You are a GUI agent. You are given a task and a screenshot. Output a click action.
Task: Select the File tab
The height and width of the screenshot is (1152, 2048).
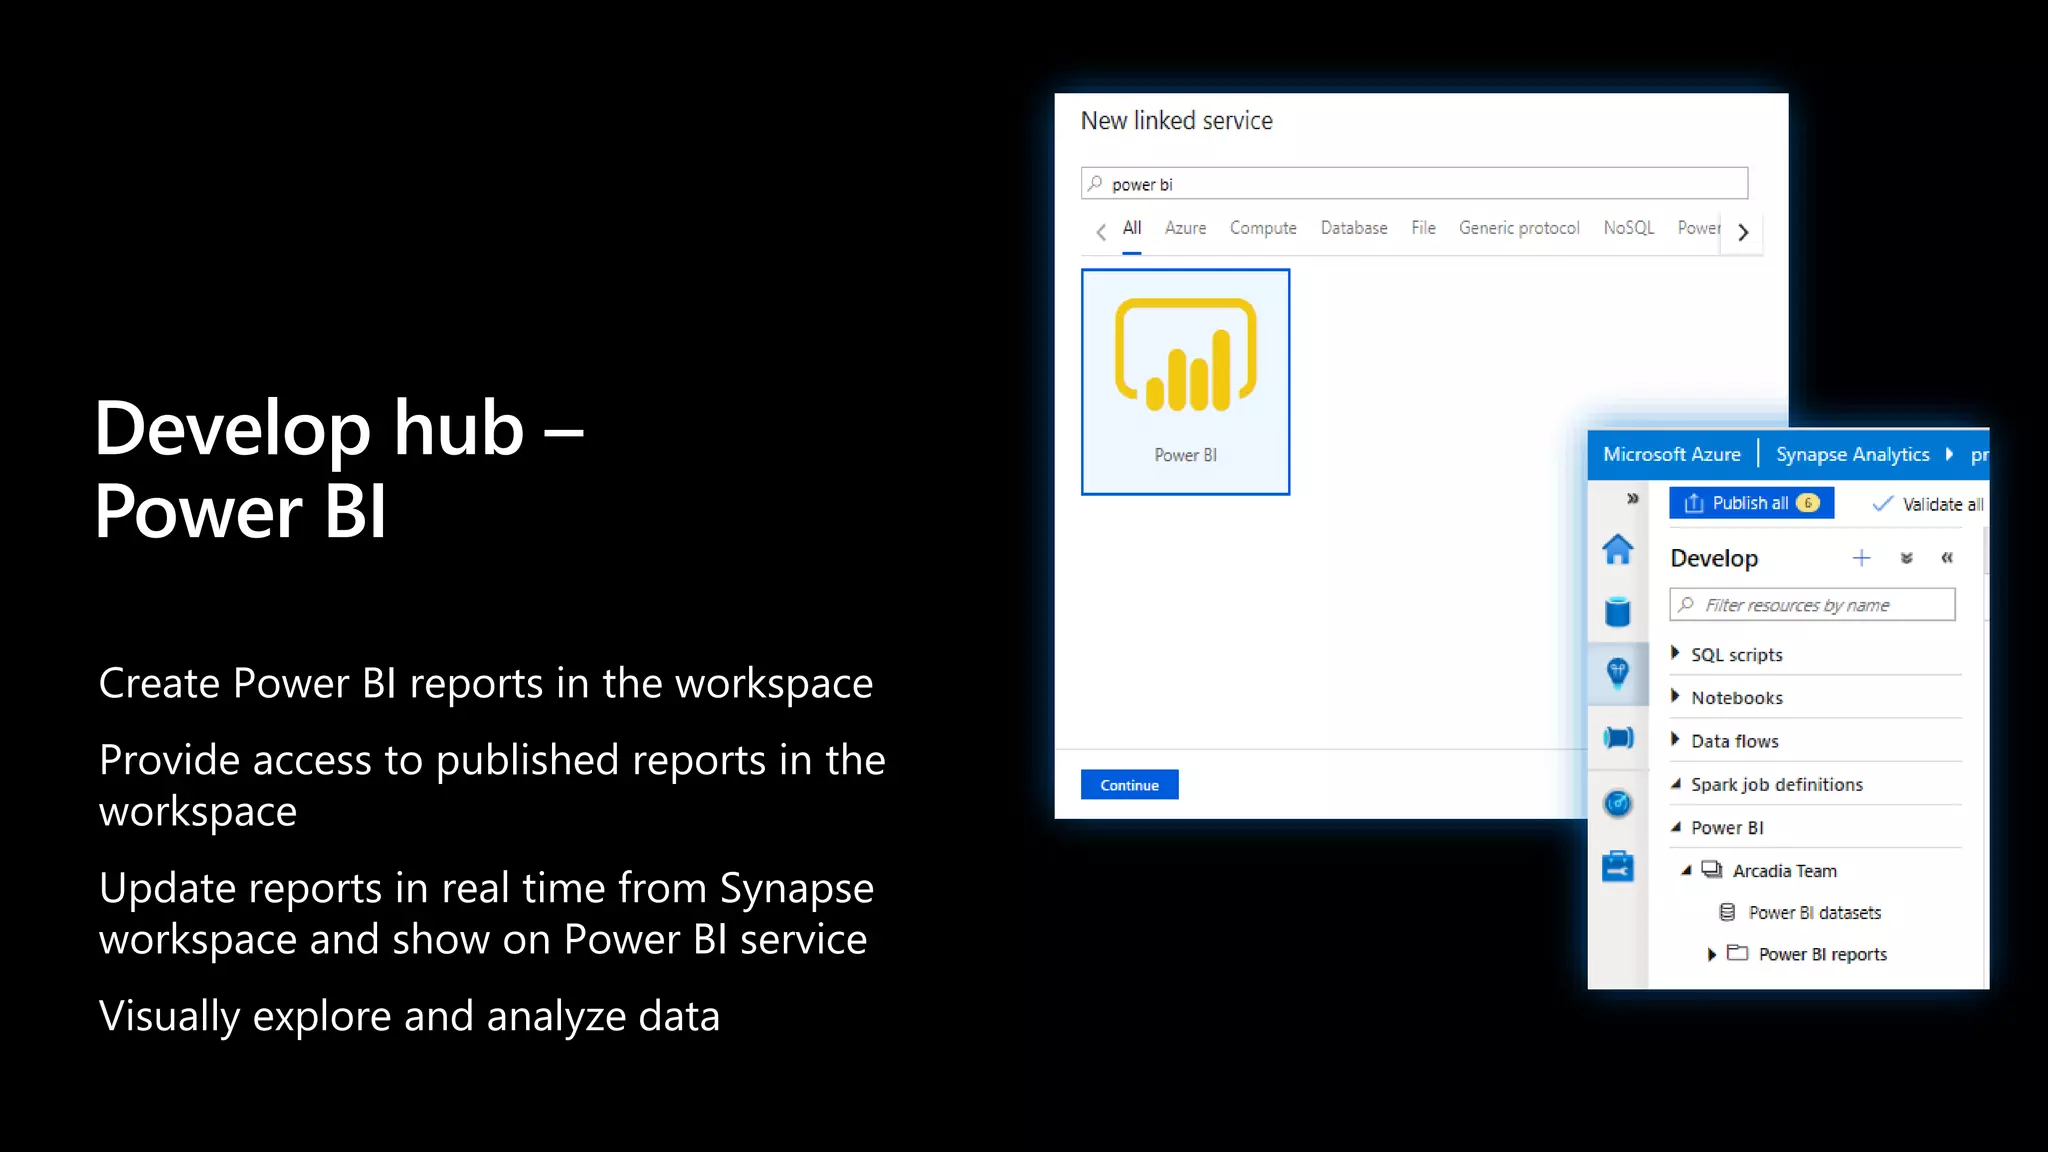[x=1423, y=228]
